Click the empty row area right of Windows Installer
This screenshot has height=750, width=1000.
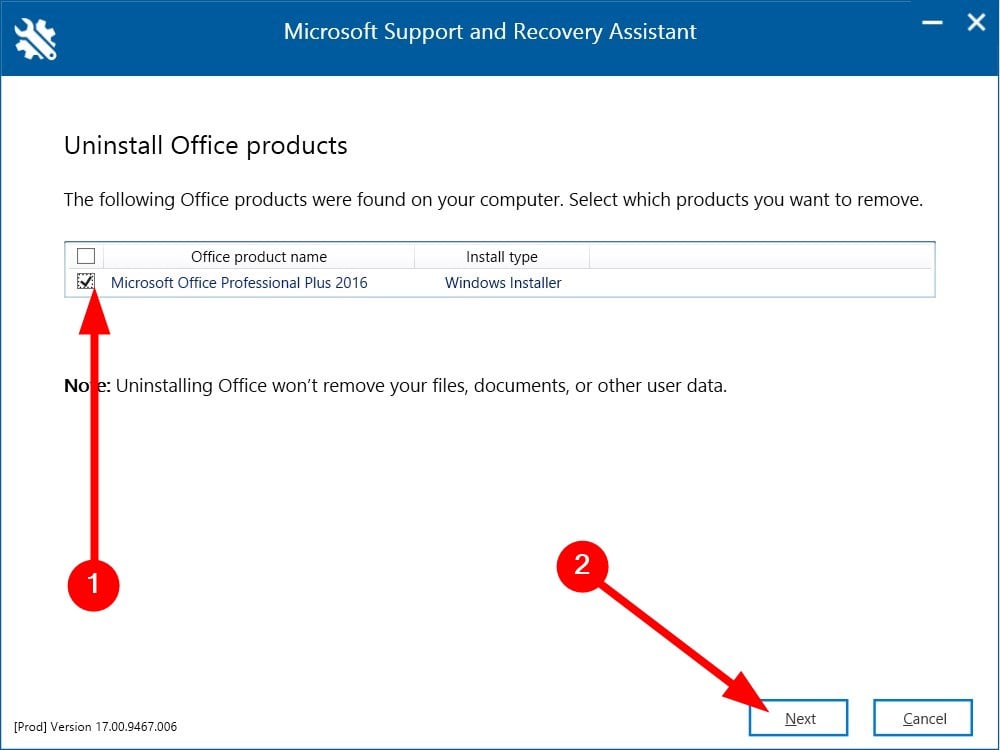[760, 283]
